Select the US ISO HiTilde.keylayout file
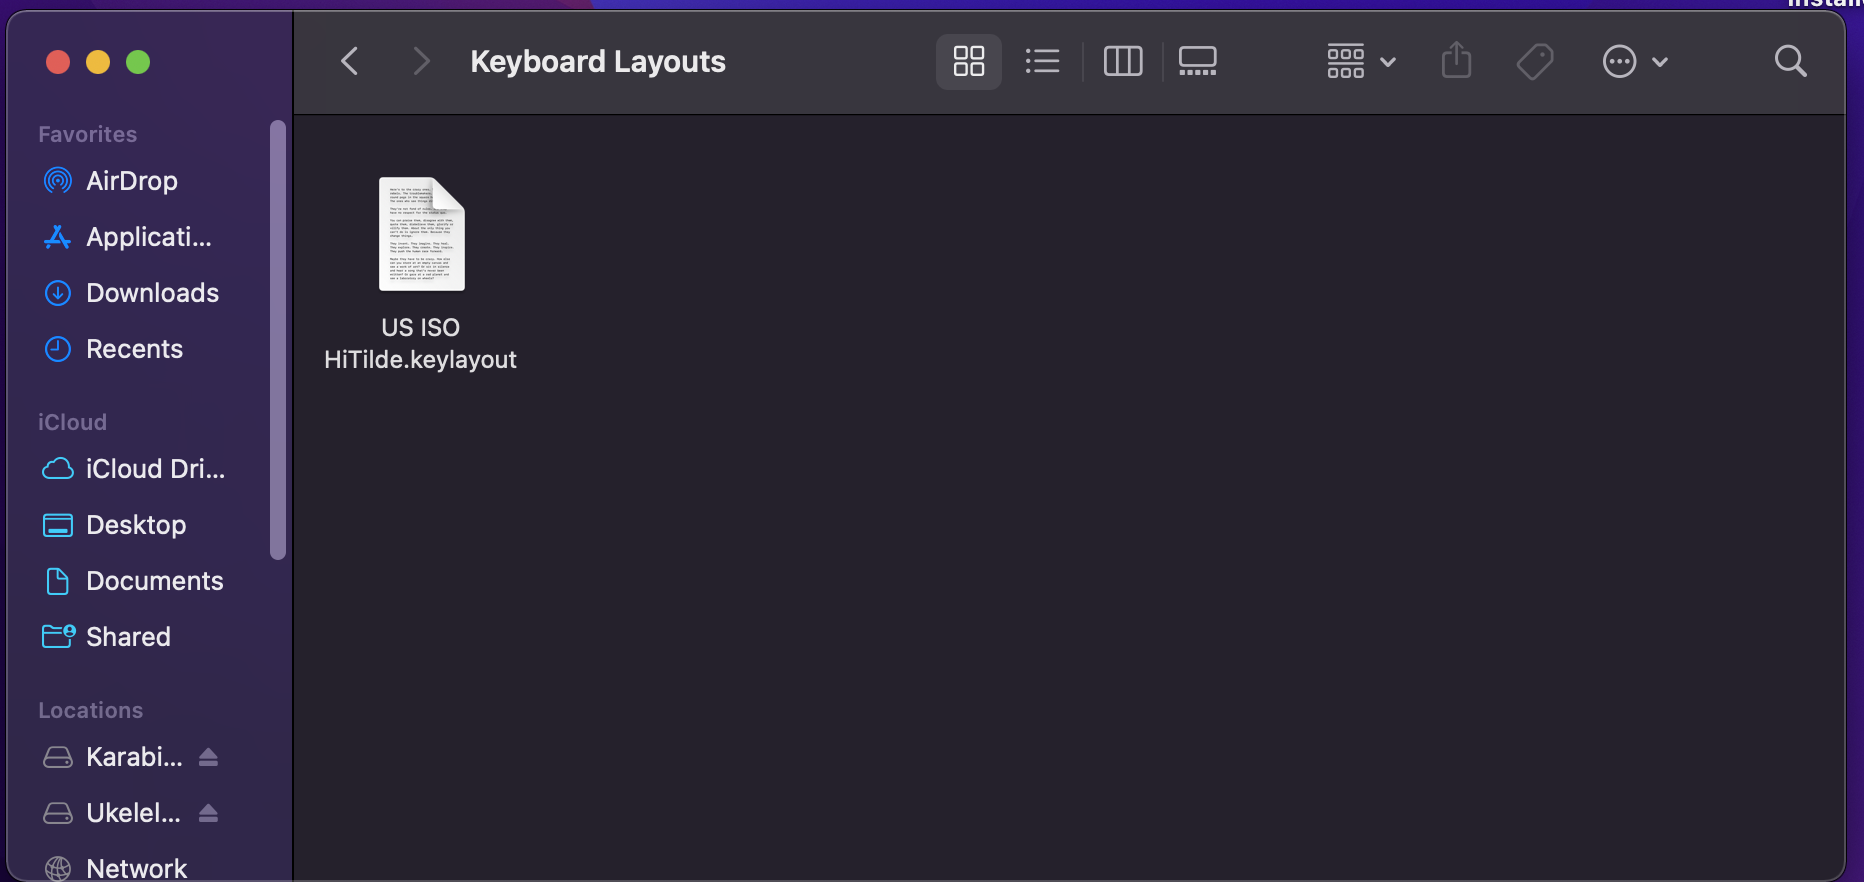This screenshot has width=1864, height=882. pyautogui.click(x=421, y=235)
